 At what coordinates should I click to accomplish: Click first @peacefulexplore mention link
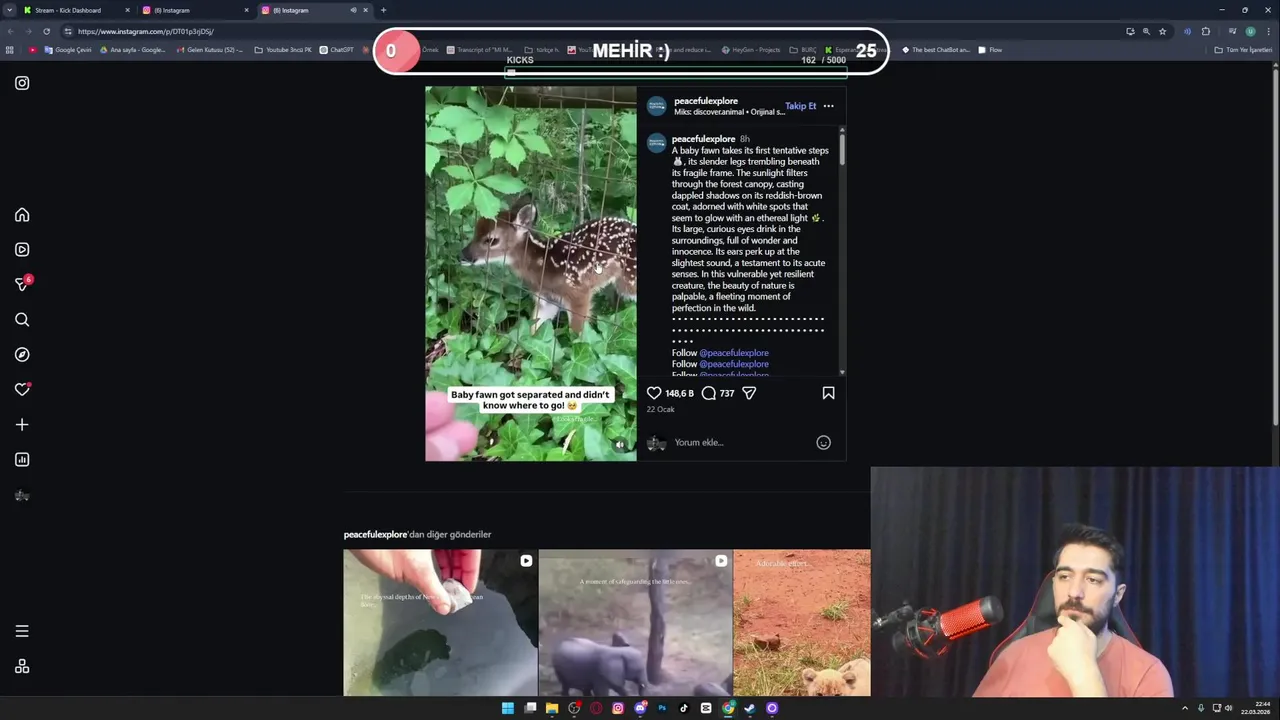click(x=734, y=353)
